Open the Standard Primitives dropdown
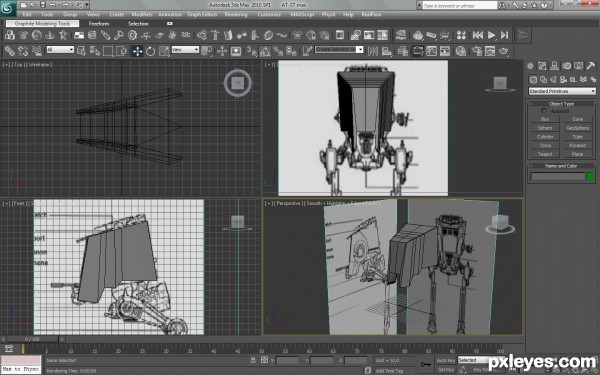This screenshot has width=600, height=375. point(562,91)
